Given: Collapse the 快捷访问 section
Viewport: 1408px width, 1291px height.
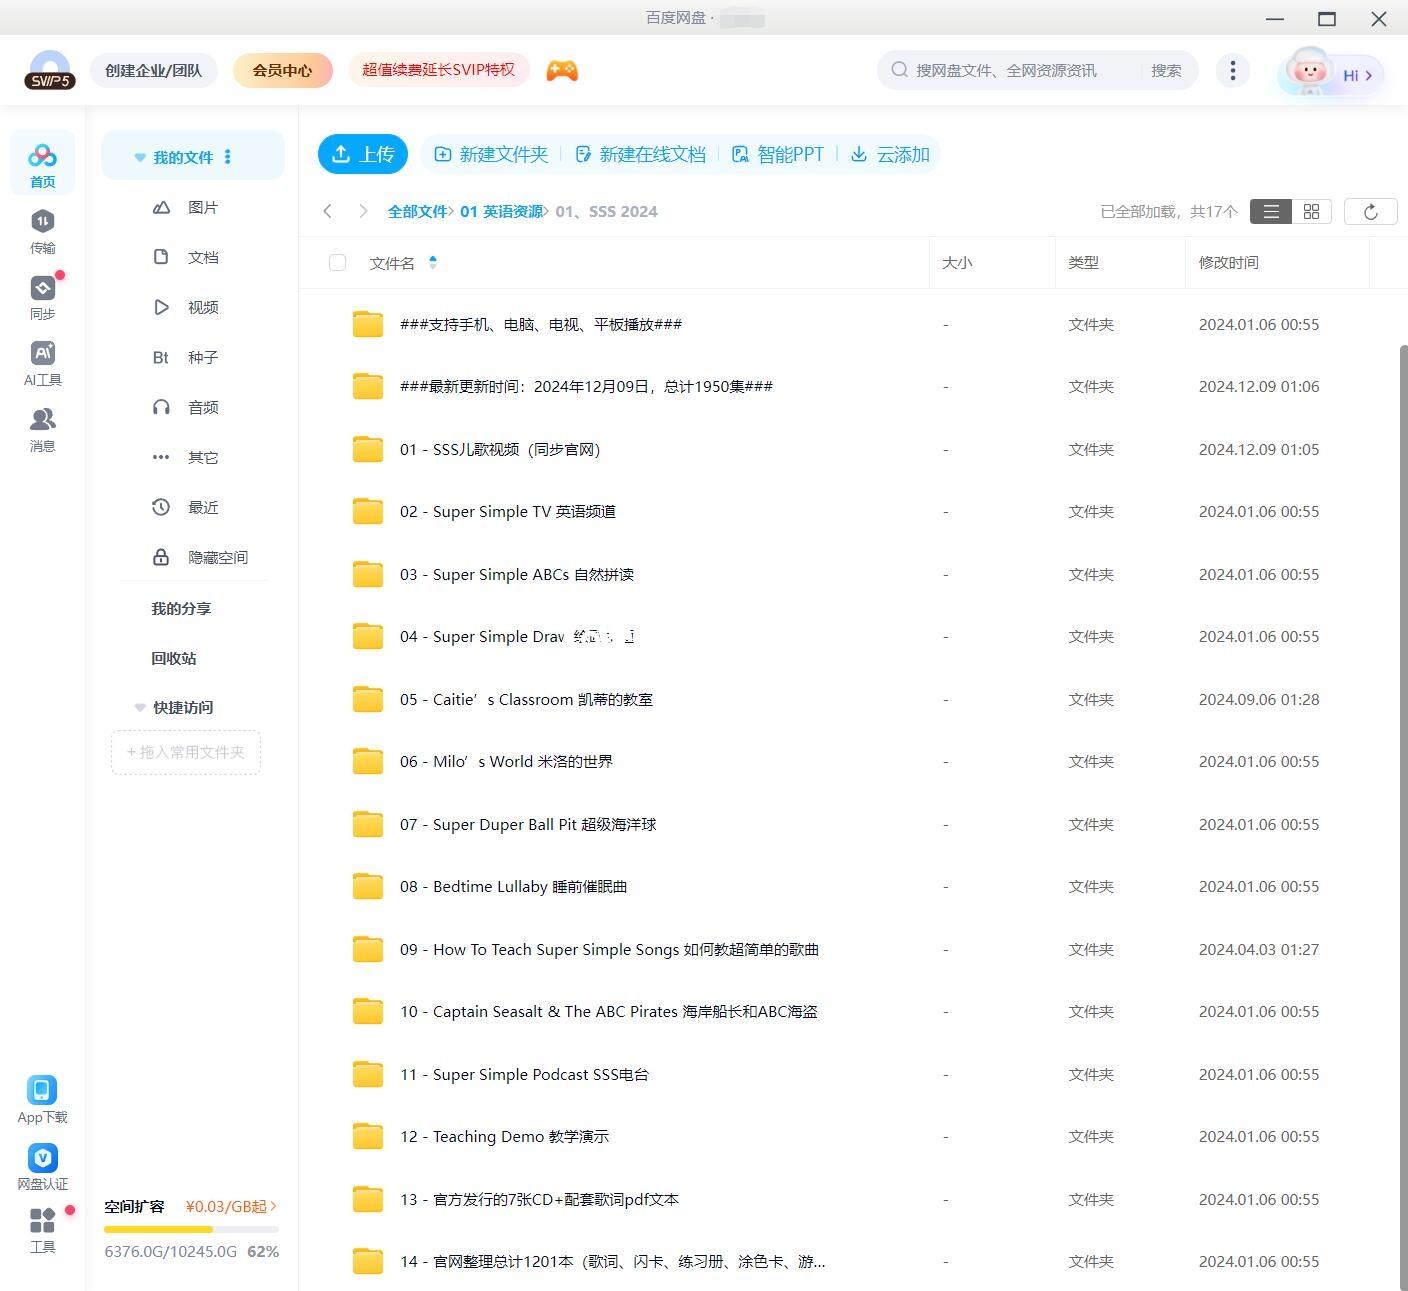Looking at the screenshot, I should pos(140,708).
